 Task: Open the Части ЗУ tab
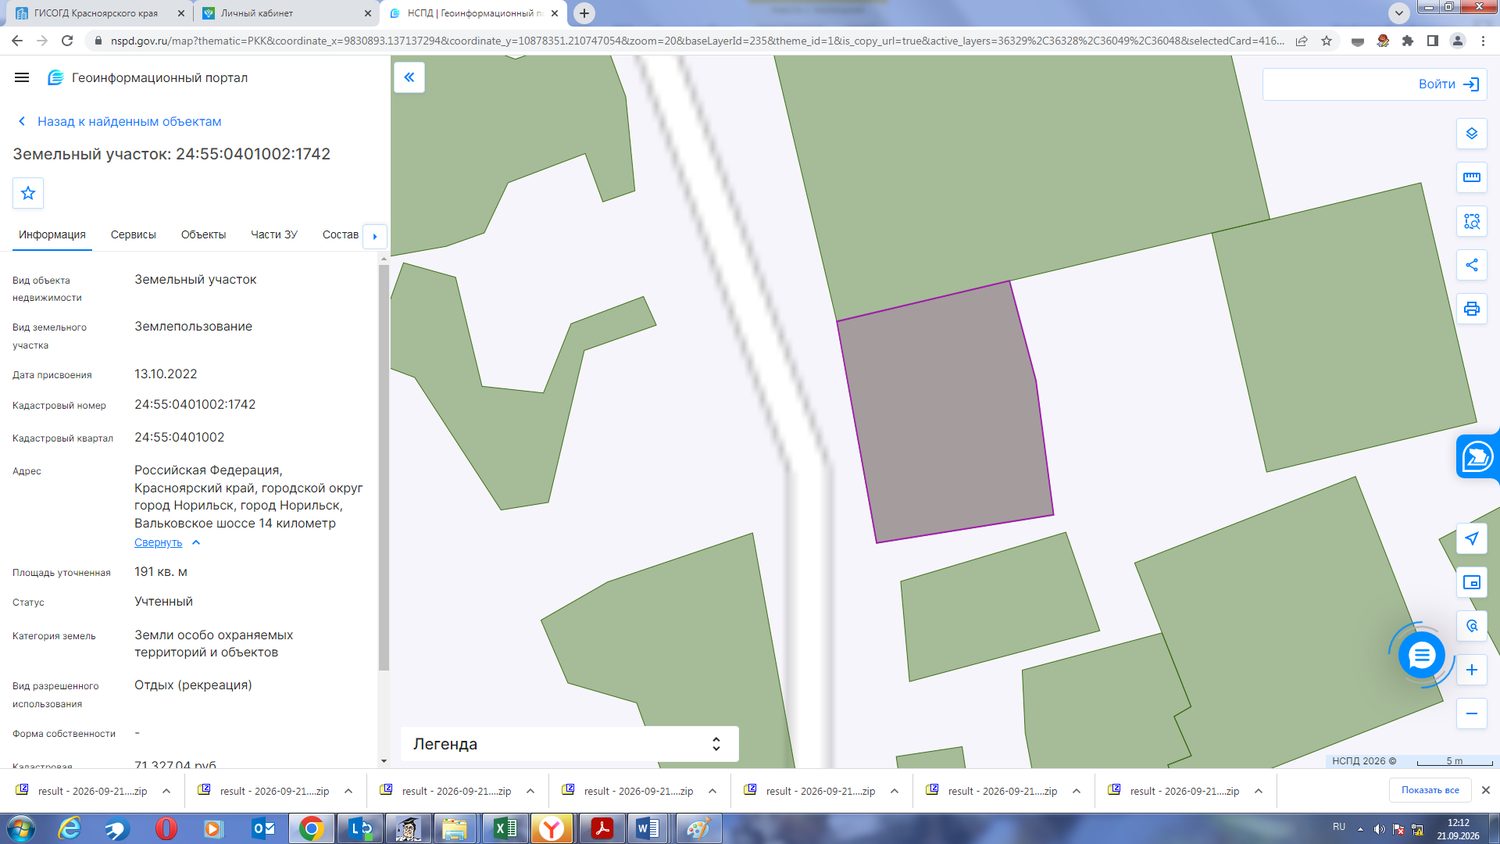point(274,235)
